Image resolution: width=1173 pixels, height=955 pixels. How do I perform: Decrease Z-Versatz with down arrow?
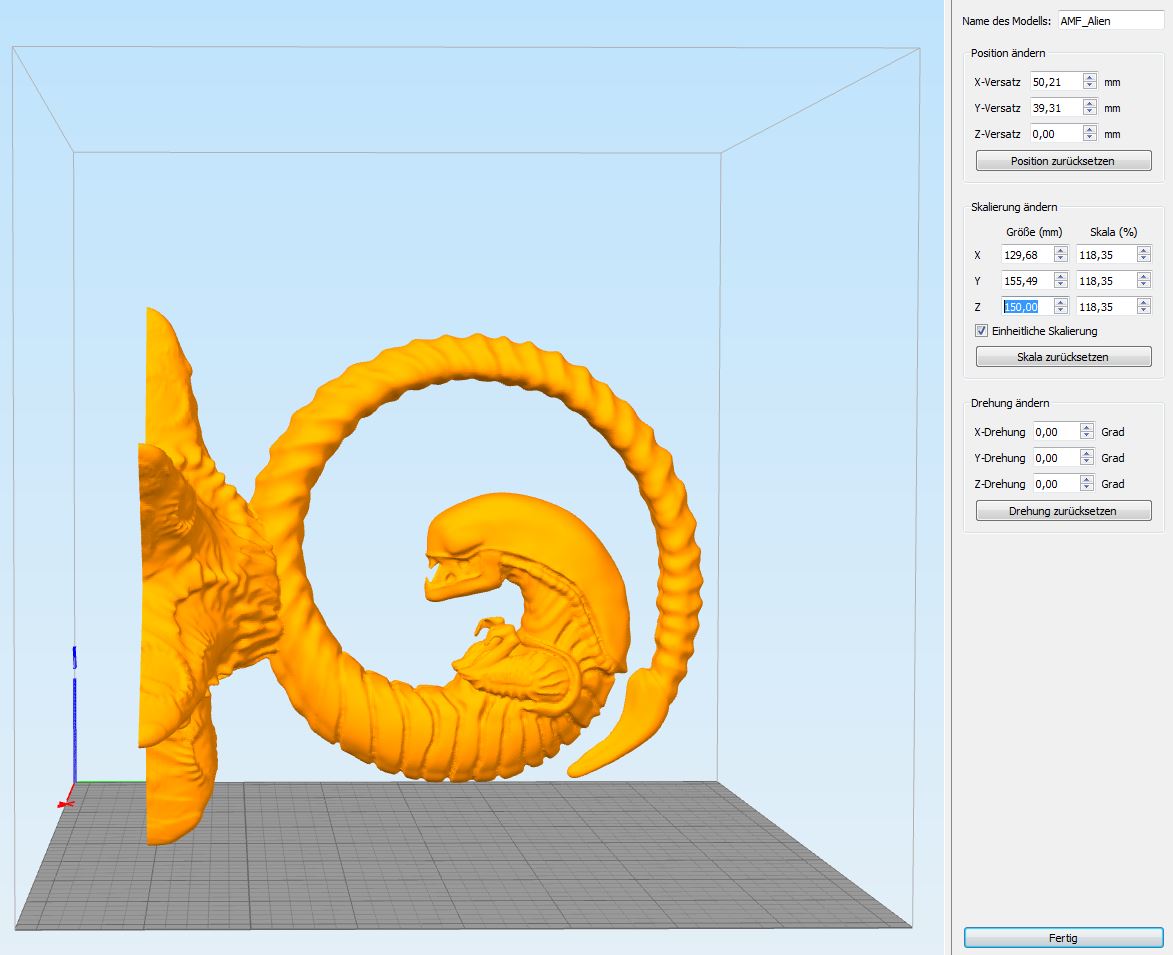[1090, 138]
